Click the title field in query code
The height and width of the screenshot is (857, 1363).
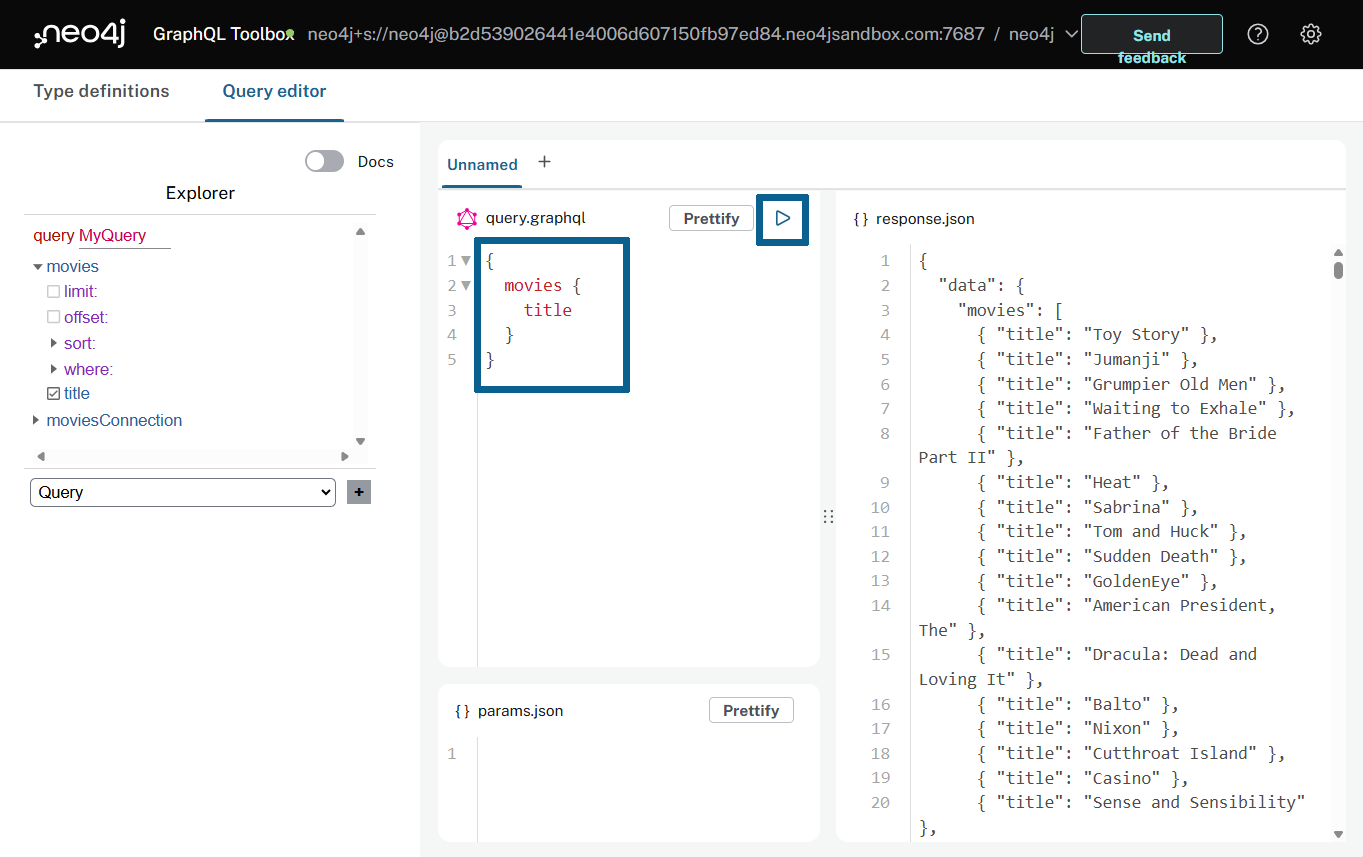[548, 310]
